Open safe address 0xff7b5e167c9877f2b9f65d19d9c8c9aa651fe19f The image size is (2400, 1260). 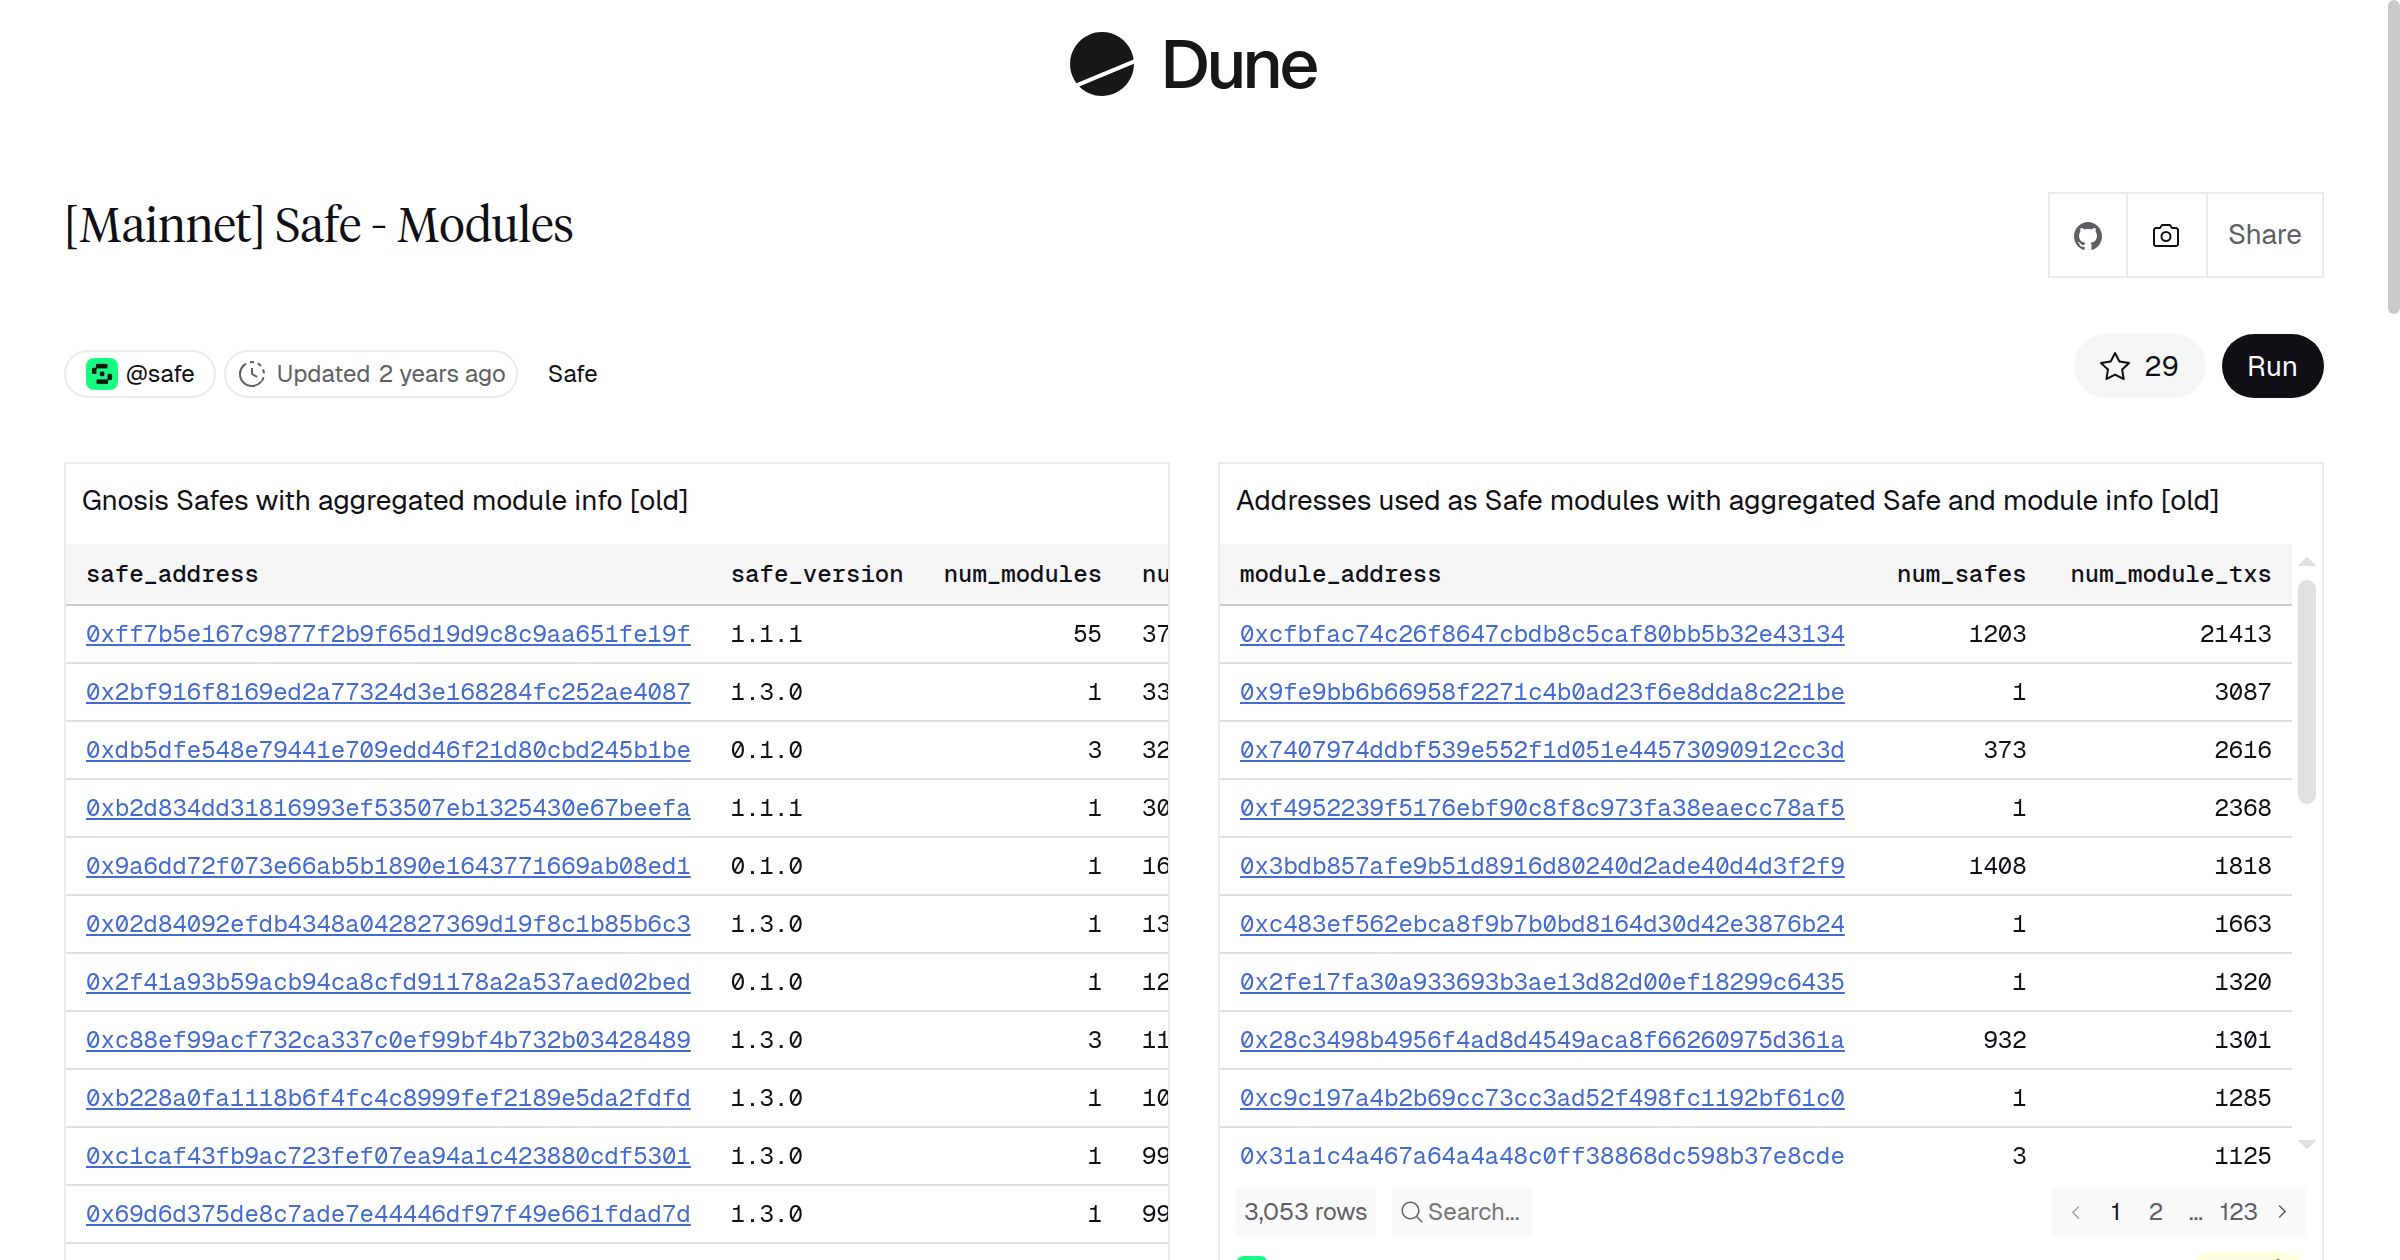click(388, 634)
